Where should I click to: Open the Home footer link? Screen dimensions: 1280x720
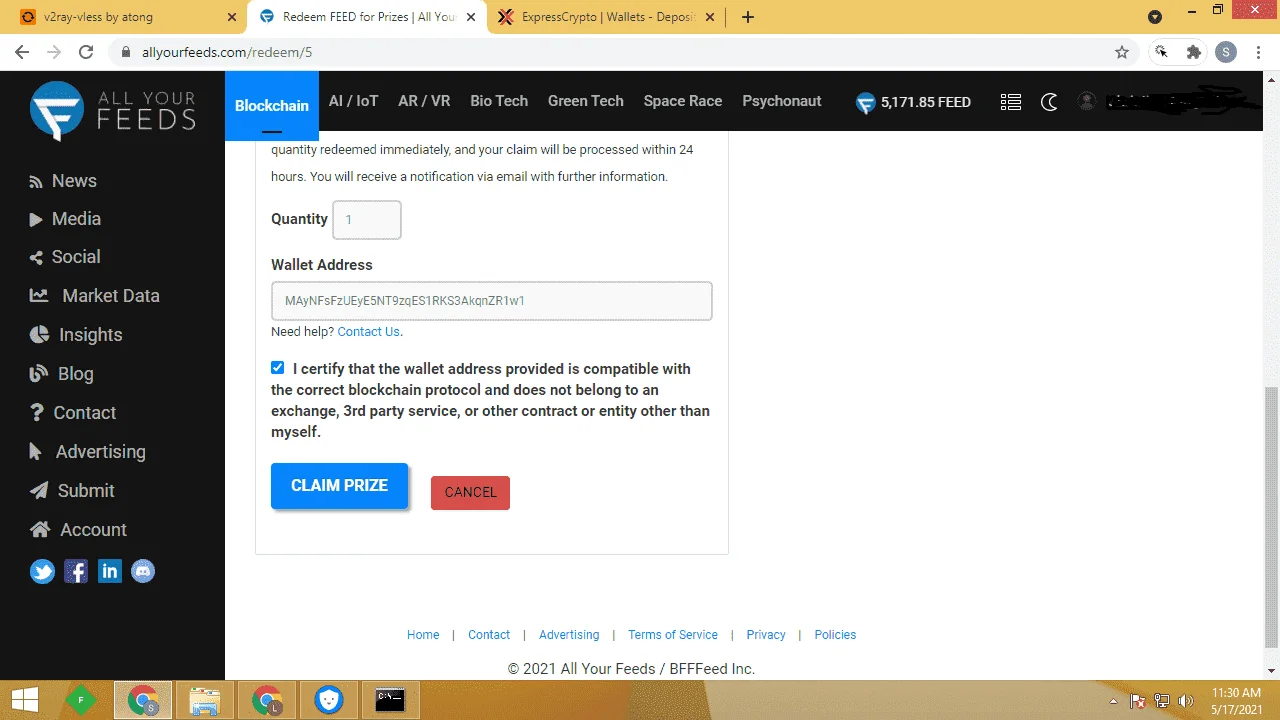(x=423, y=635)
